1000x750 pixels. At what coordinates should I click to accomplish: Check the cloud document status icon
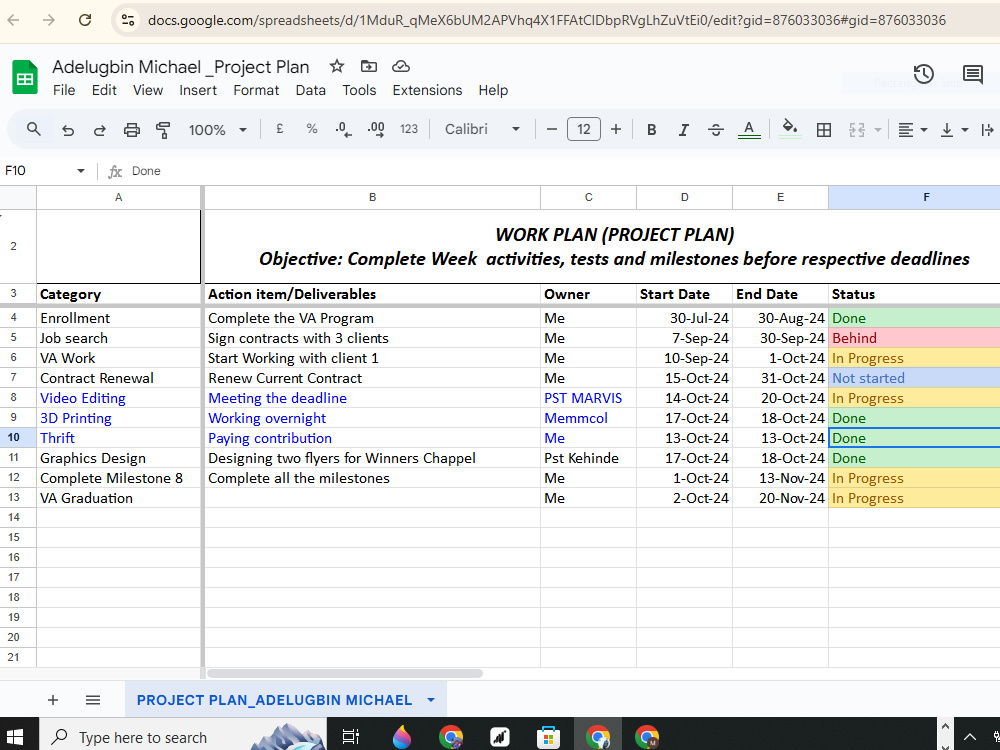(401, 66)
